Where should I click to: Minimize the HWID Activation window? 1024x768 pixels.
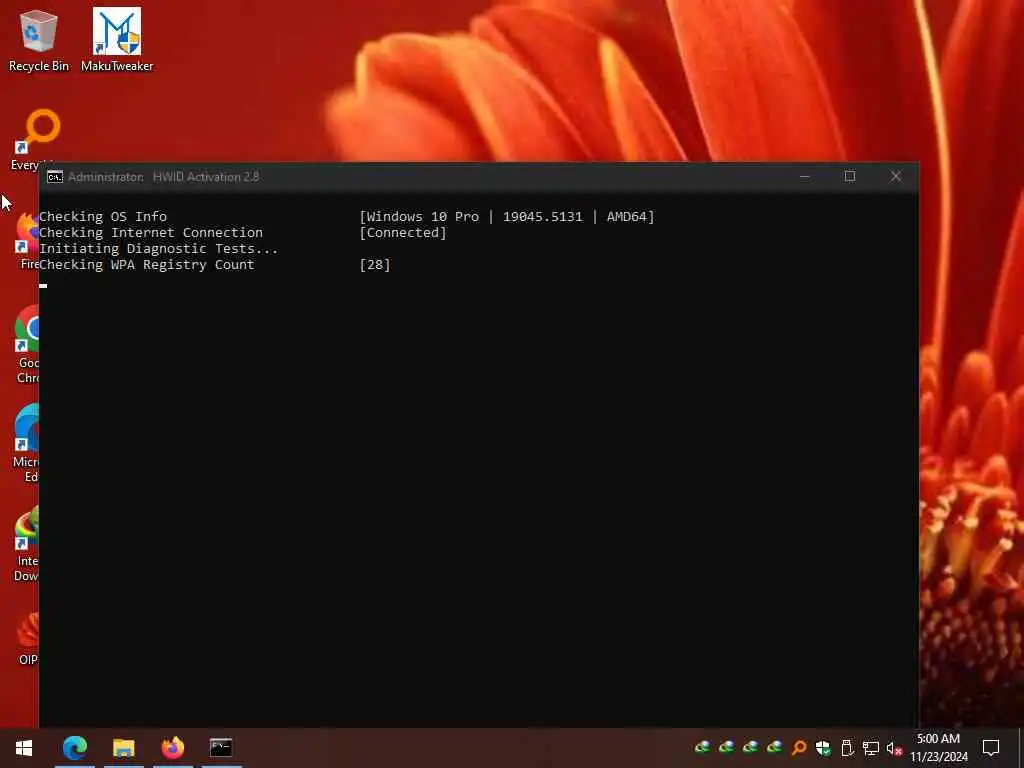click(805, 176)
